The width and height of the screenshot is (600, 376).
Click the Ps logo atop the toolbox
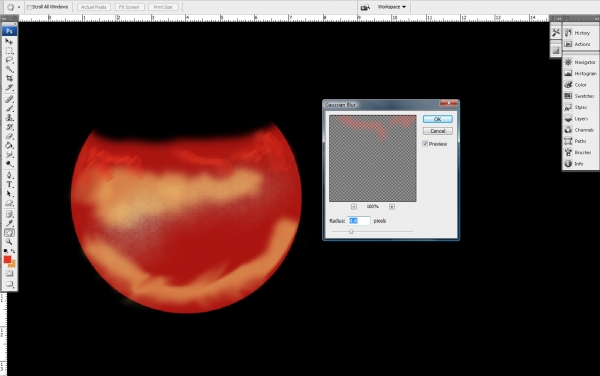(9, 31)
